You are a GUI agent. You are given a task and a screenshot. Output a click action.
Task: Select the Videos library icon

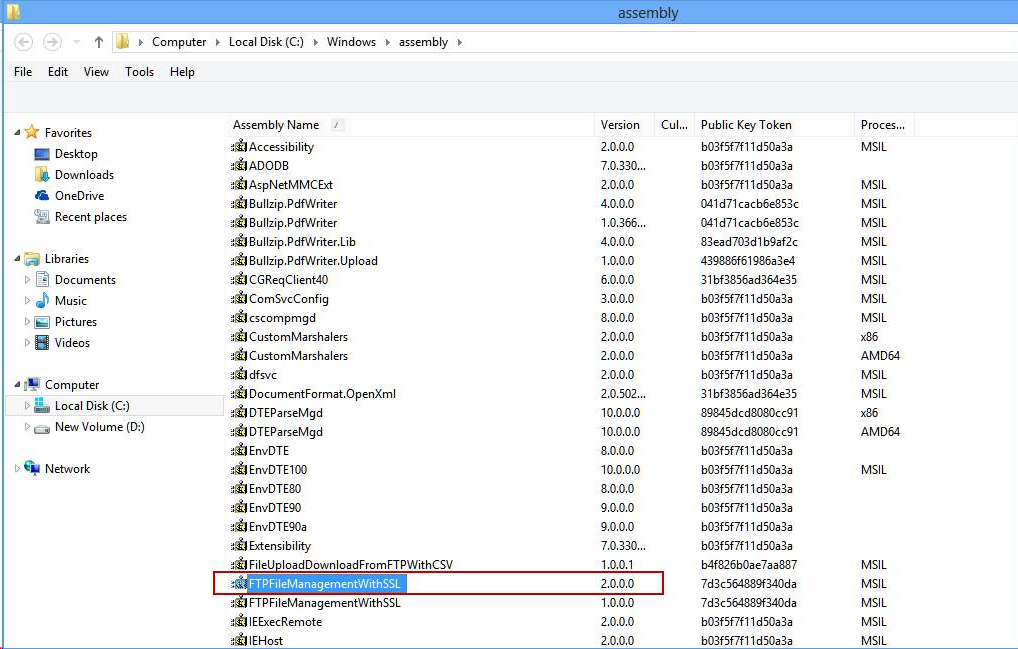[42, 343]
